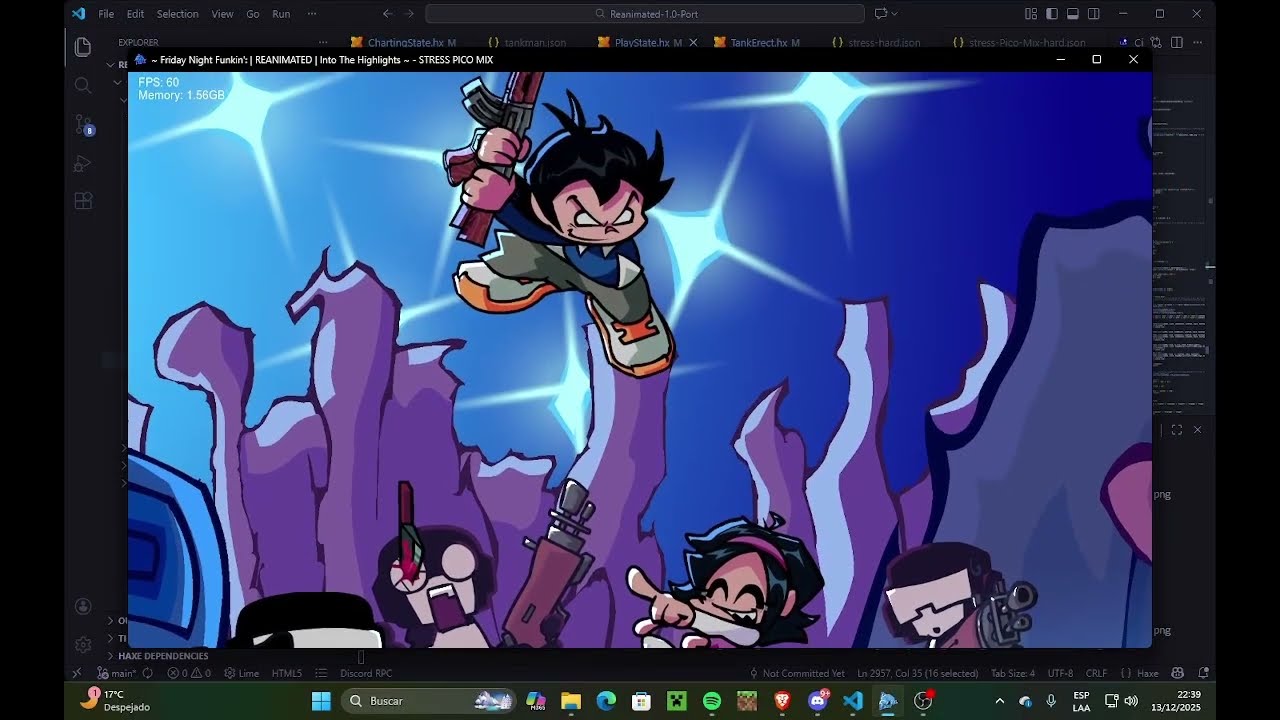The width and height of the screenshot is (1280, 720).
Task: Open the Explorer view in VS Code
Action: pos(83,47)
